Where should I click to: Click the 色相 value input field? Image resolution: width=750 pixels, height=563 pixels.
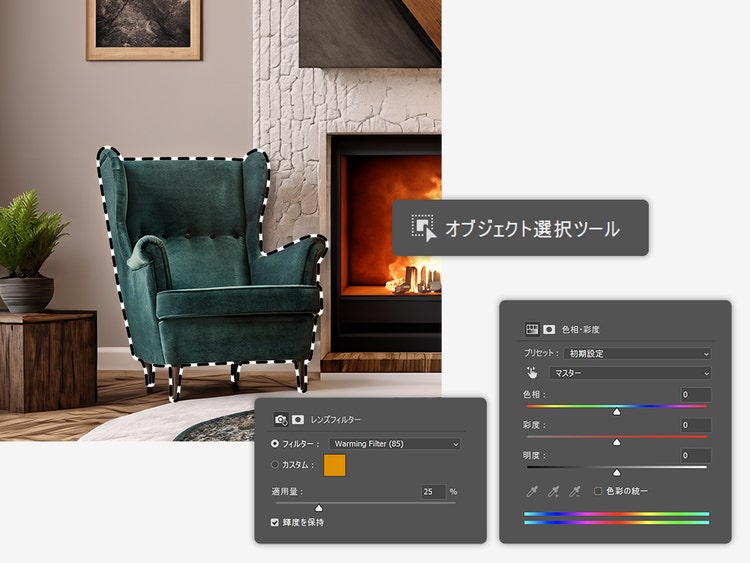click(x=696, y=395)
